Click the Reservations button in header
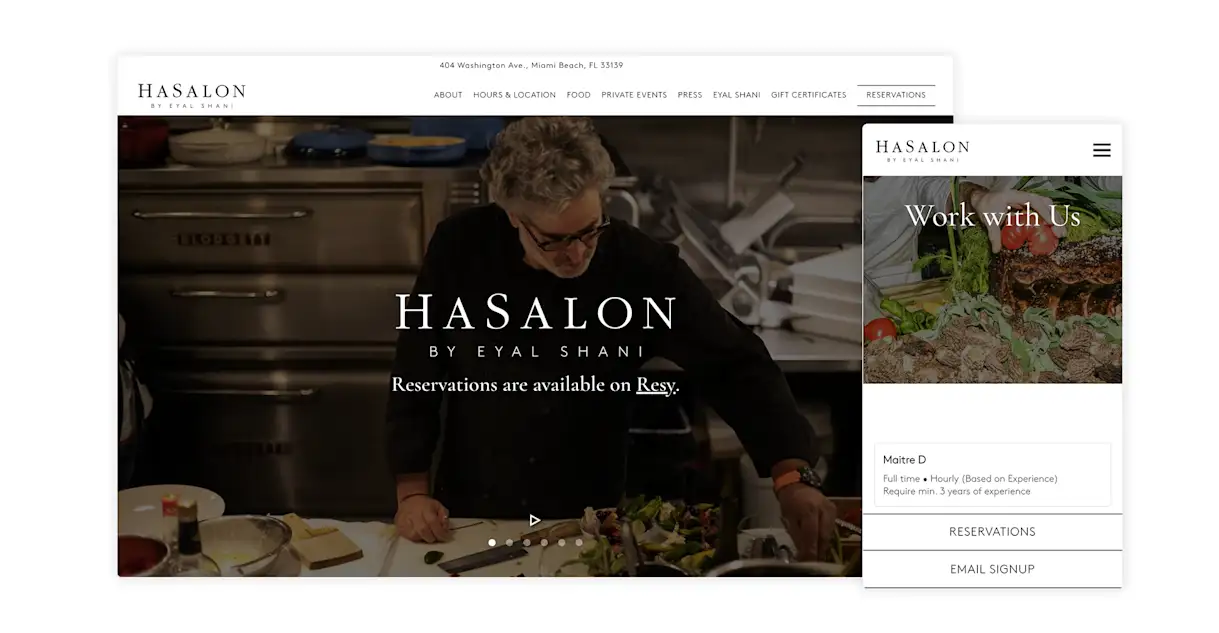The height and width of the screenshot is (633, 1219). pos(896,95)
